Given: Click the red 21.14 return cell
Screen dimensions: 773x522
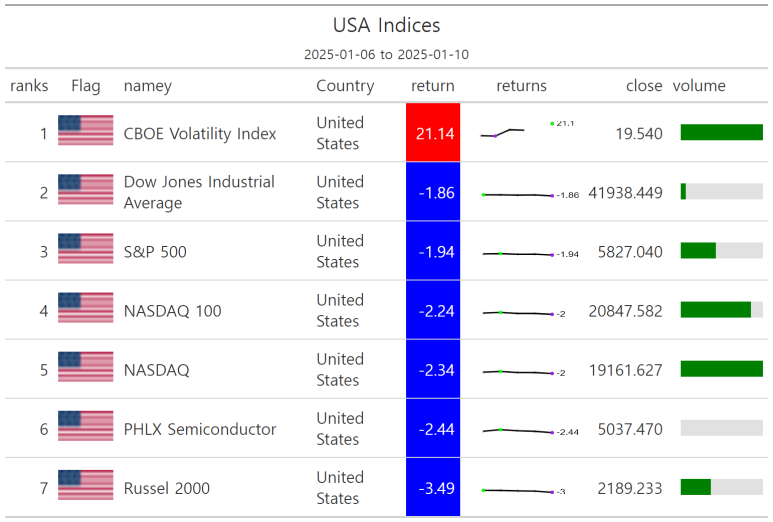Looking at the screenshot, I should (x=433, y=133).
